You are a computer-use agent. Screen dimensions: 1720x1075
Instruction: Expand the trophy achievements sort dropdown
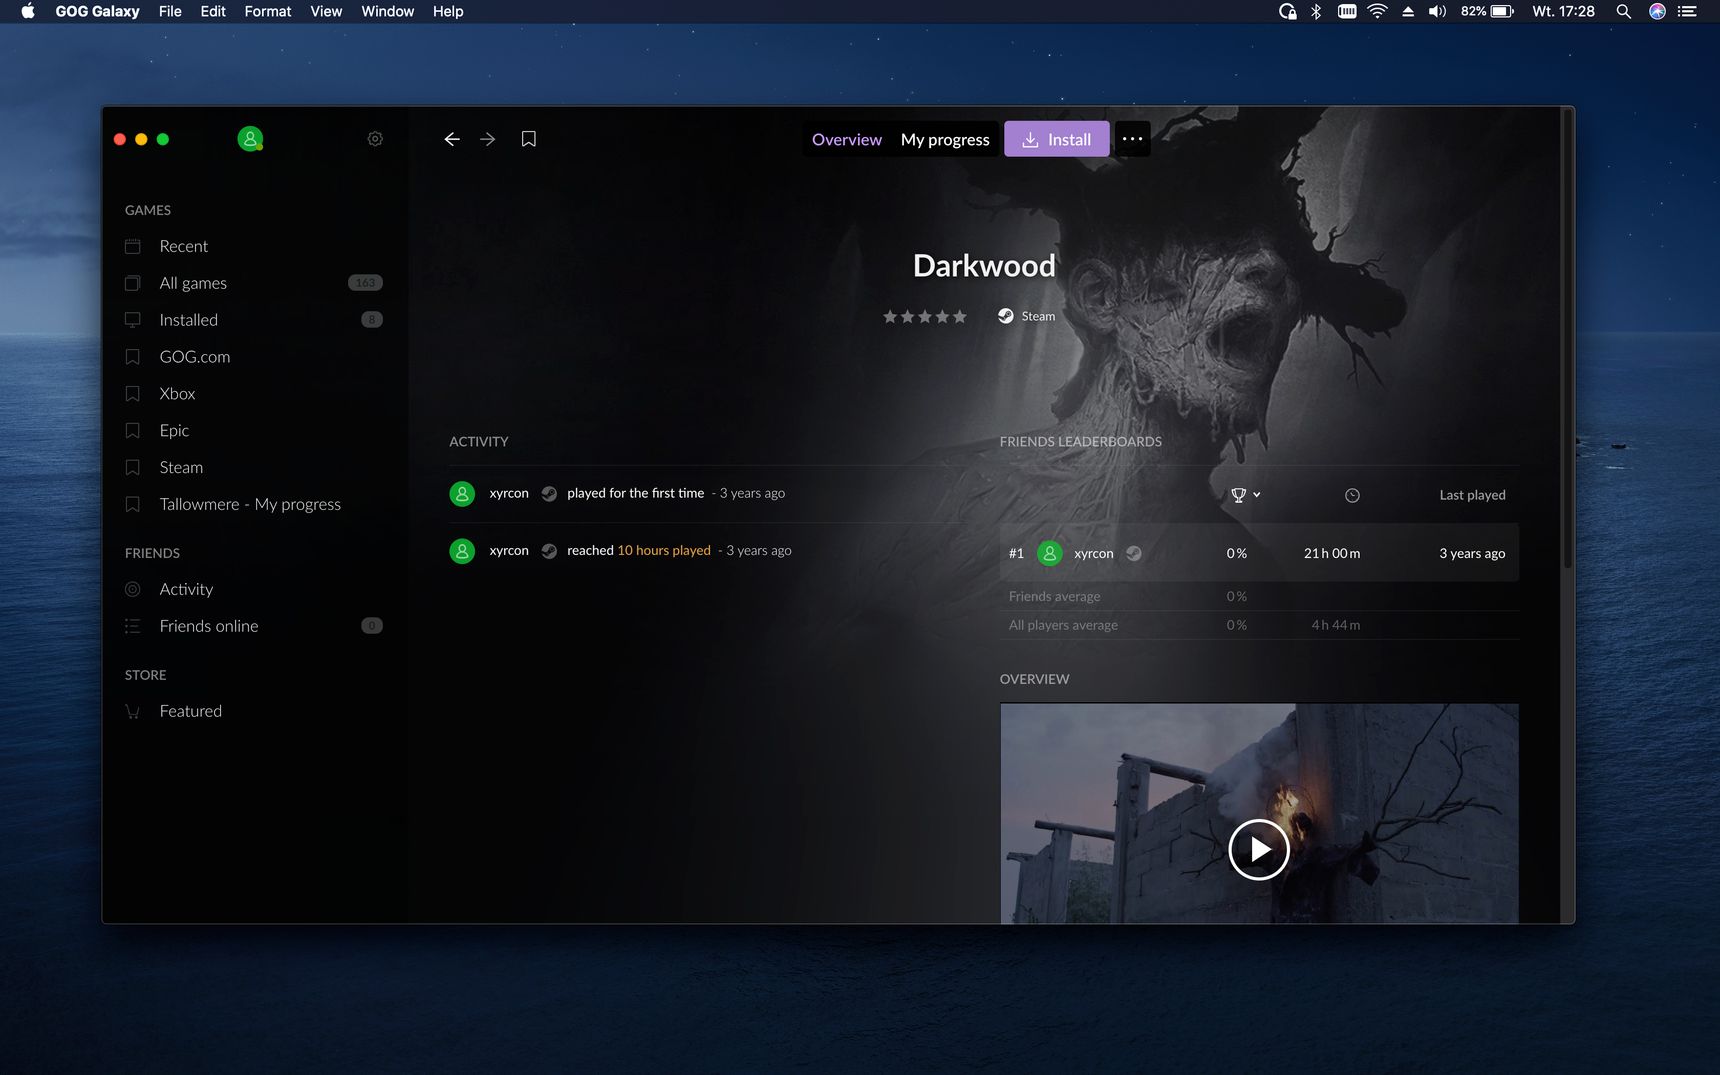pos(1245,495)
